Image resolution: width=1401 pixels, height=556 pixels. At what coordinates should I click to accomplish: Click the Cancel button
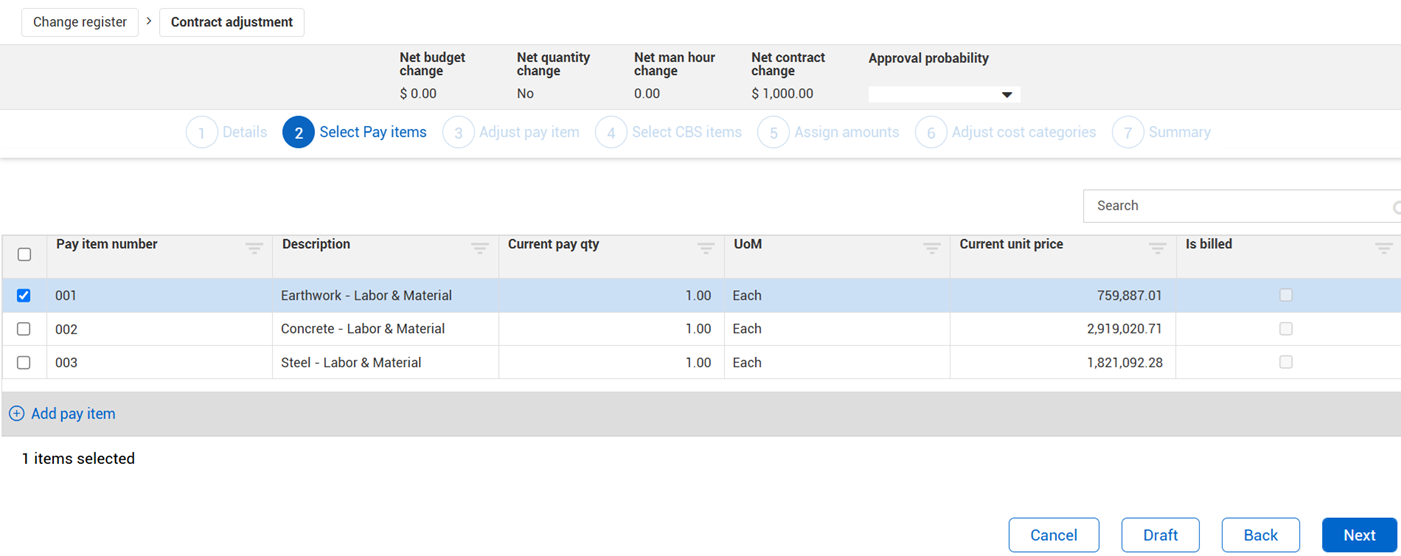click(x=1053, y=535)
